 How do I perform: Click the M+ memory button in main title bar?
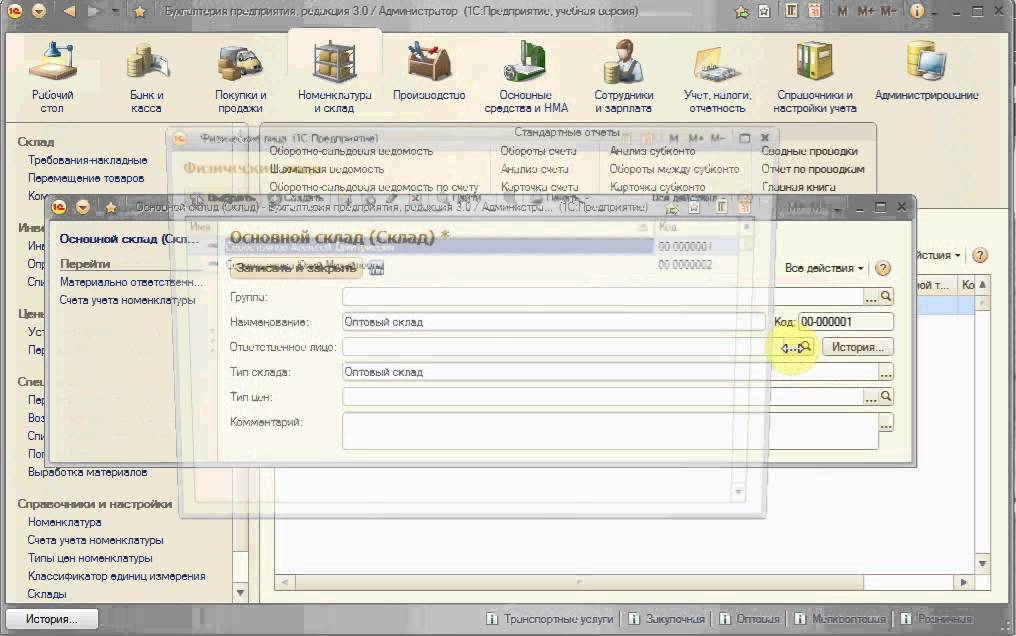(866, 11)
